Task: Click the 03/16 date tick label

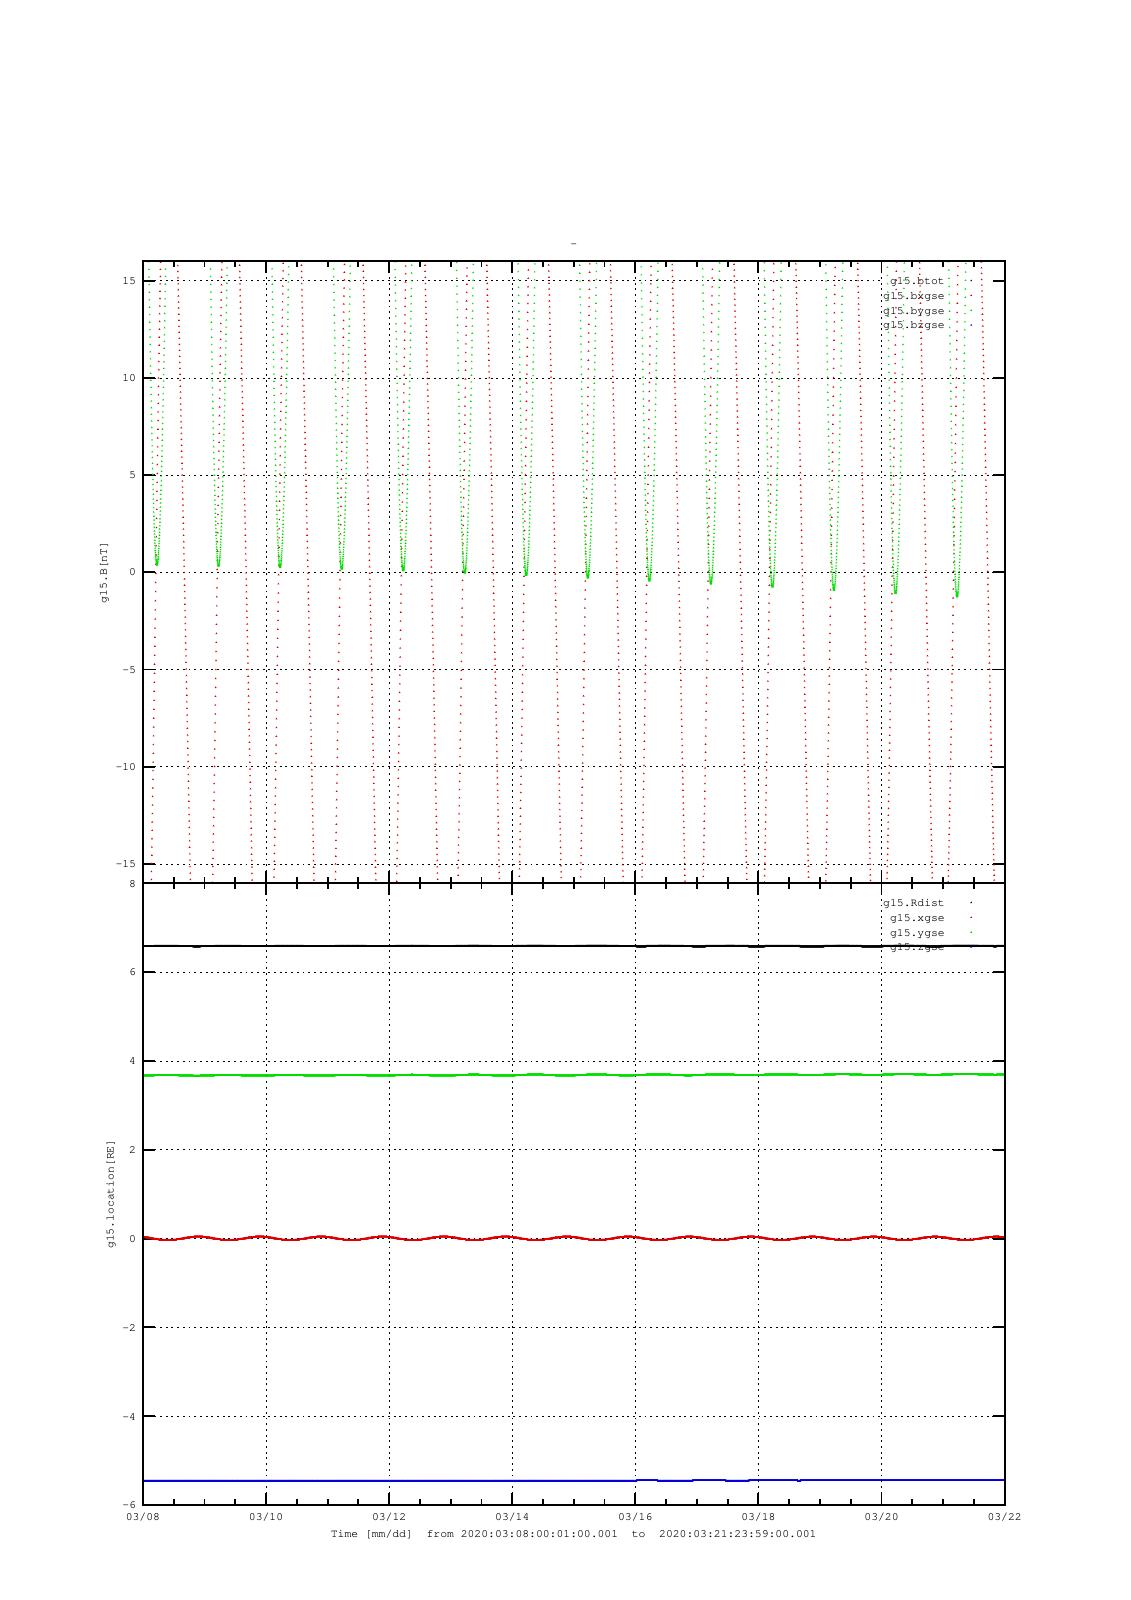Action: (x=635, y=1516)
